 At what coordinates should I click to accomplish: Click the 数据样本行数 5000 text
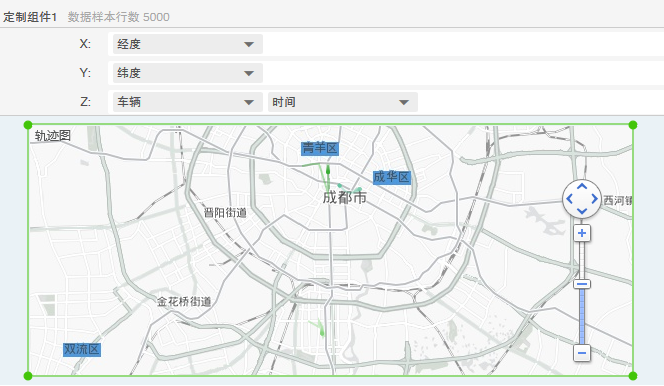tap(119, 17)
